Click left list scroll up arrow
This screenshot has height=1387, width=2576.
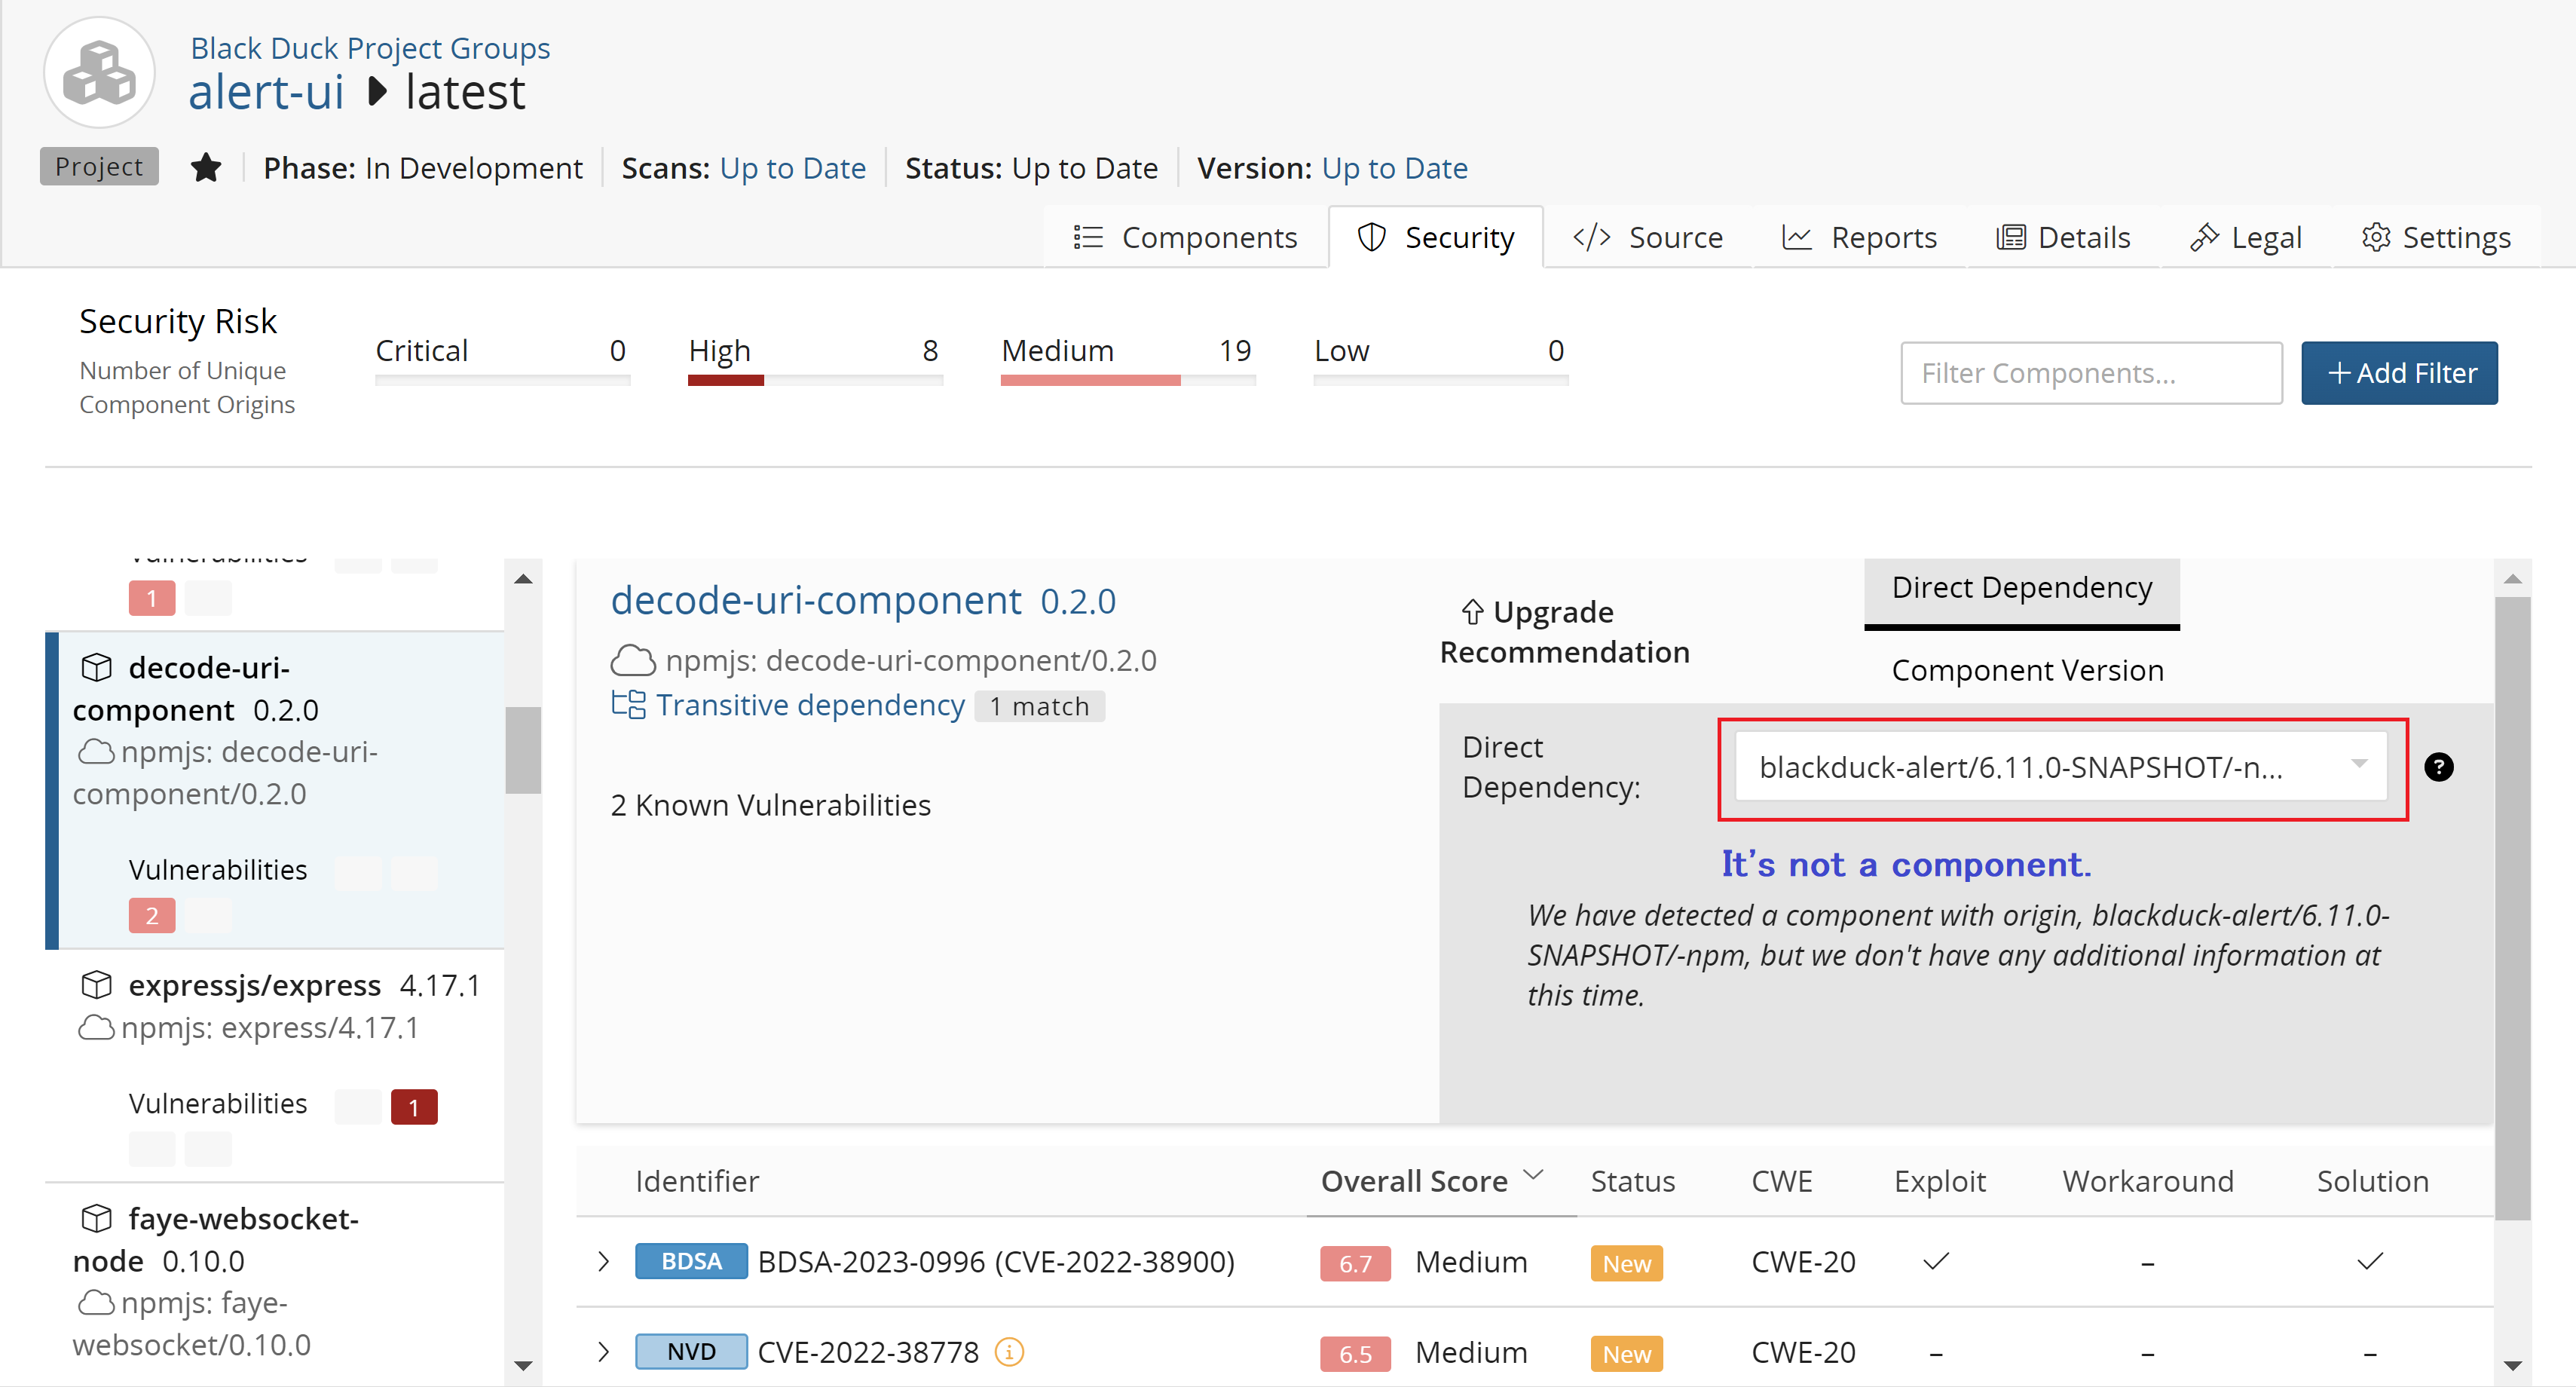(x=523, y=579)
